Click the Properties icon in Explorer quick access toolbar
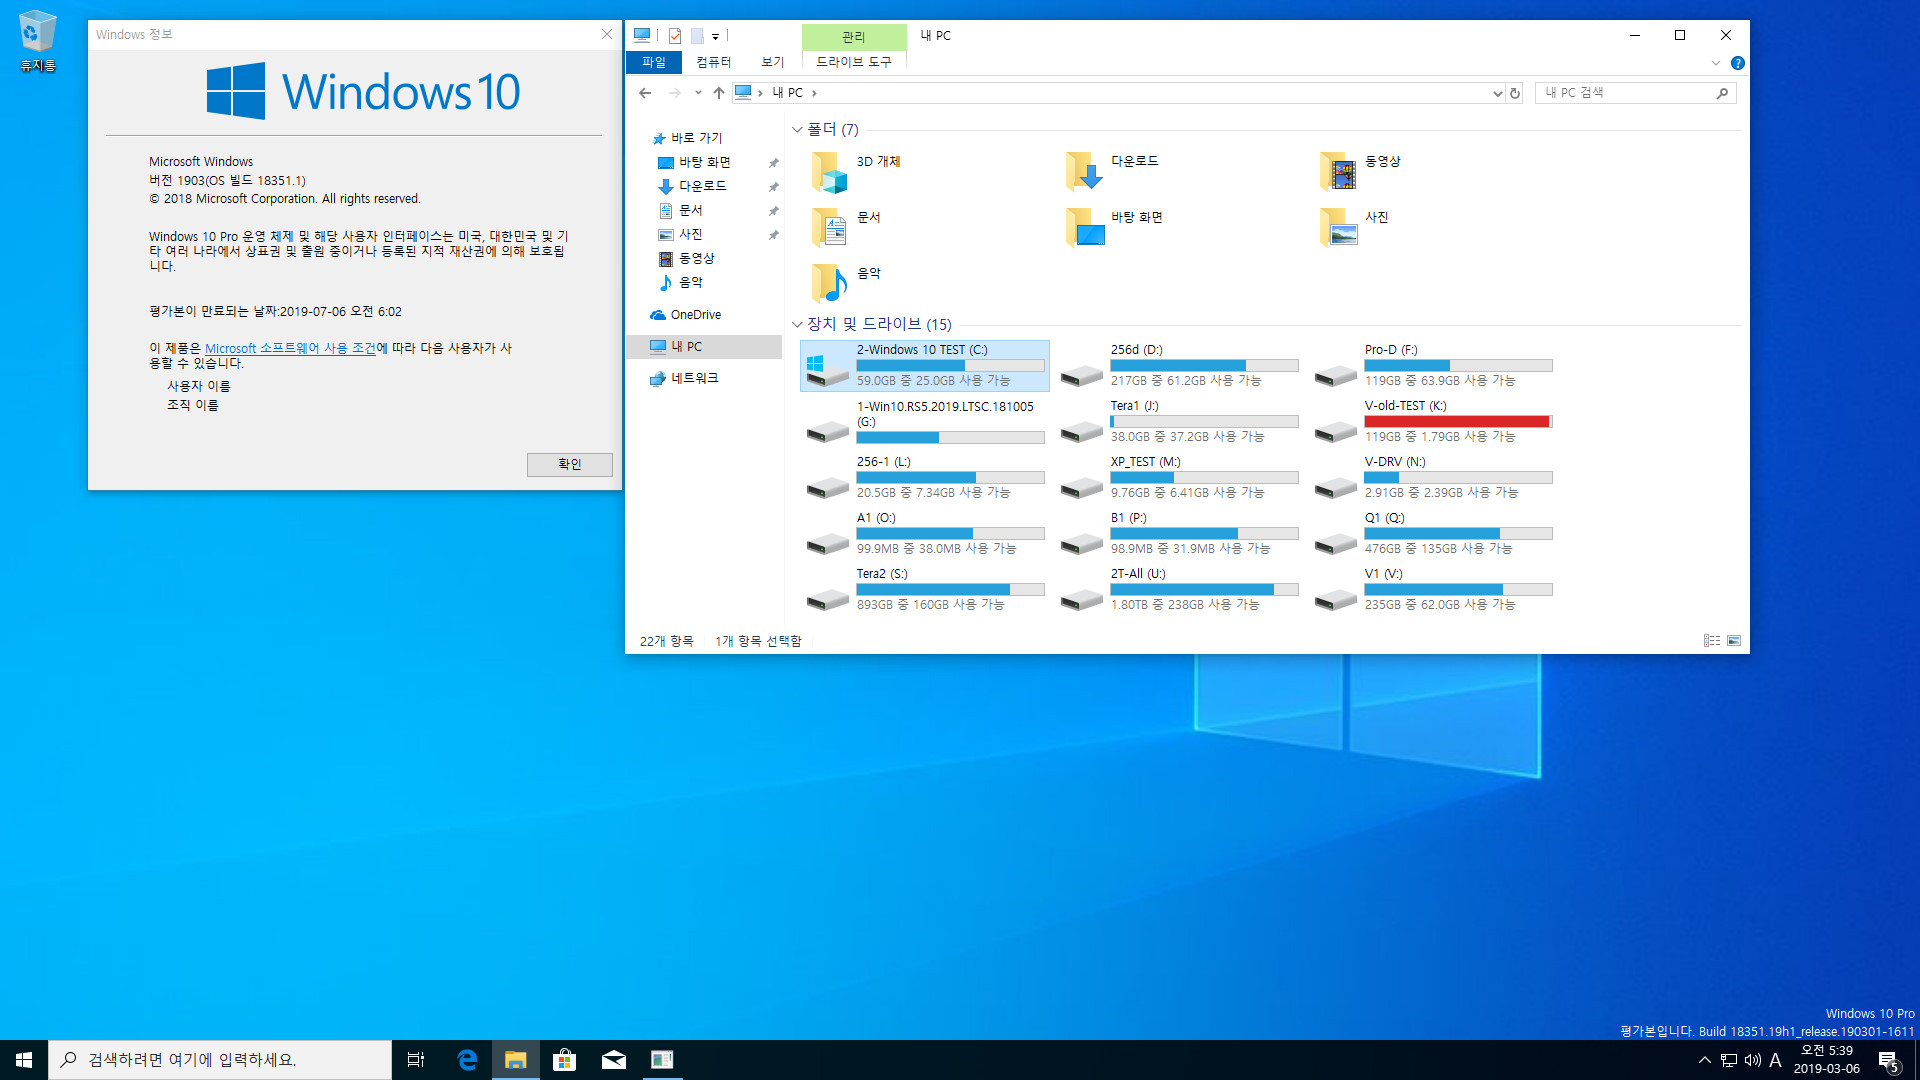The width and height of the screenshot is (1920, 1080). pos(675,36)
